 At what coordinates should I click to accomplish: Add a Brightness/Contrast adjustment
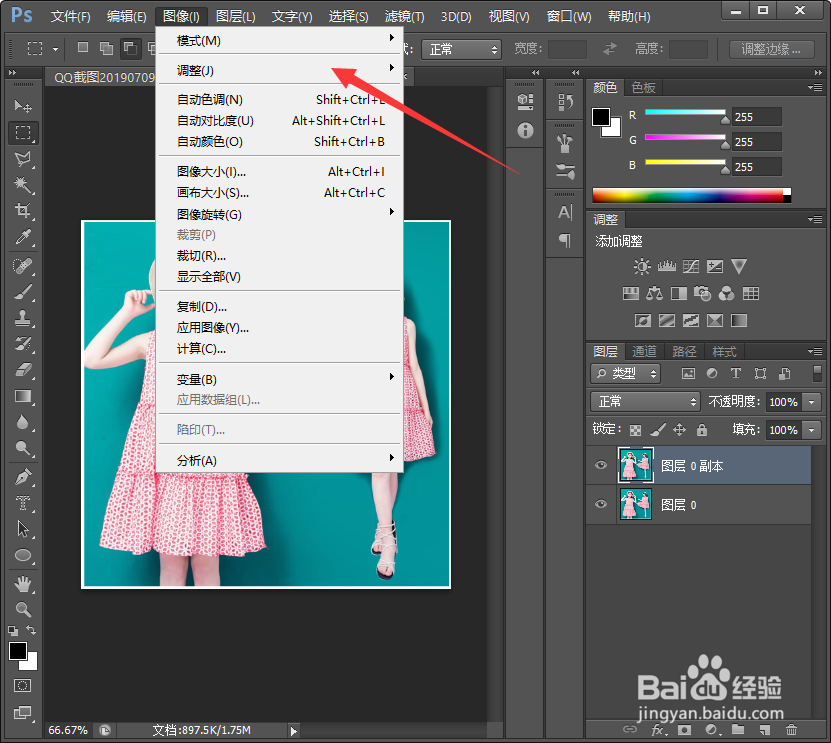641,266
